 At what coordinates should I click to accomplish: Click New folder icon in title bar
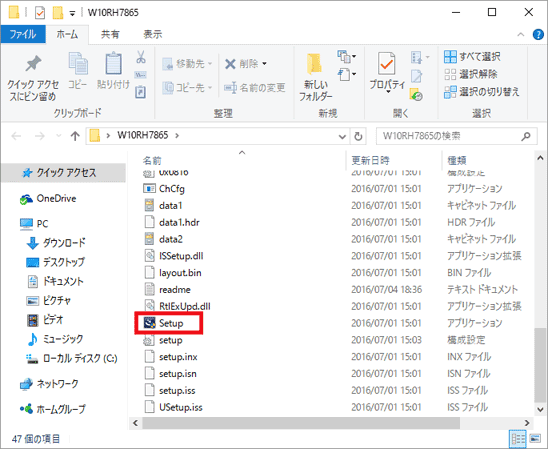tap(58, 13)
